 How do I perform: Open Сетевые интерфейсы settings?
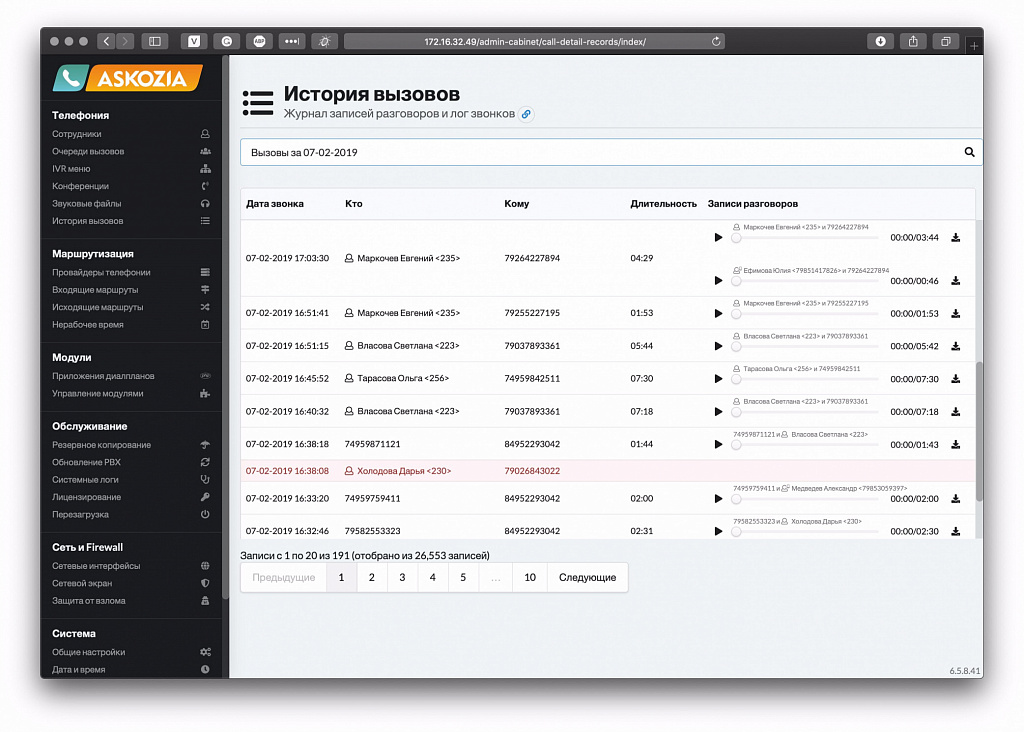96,566
